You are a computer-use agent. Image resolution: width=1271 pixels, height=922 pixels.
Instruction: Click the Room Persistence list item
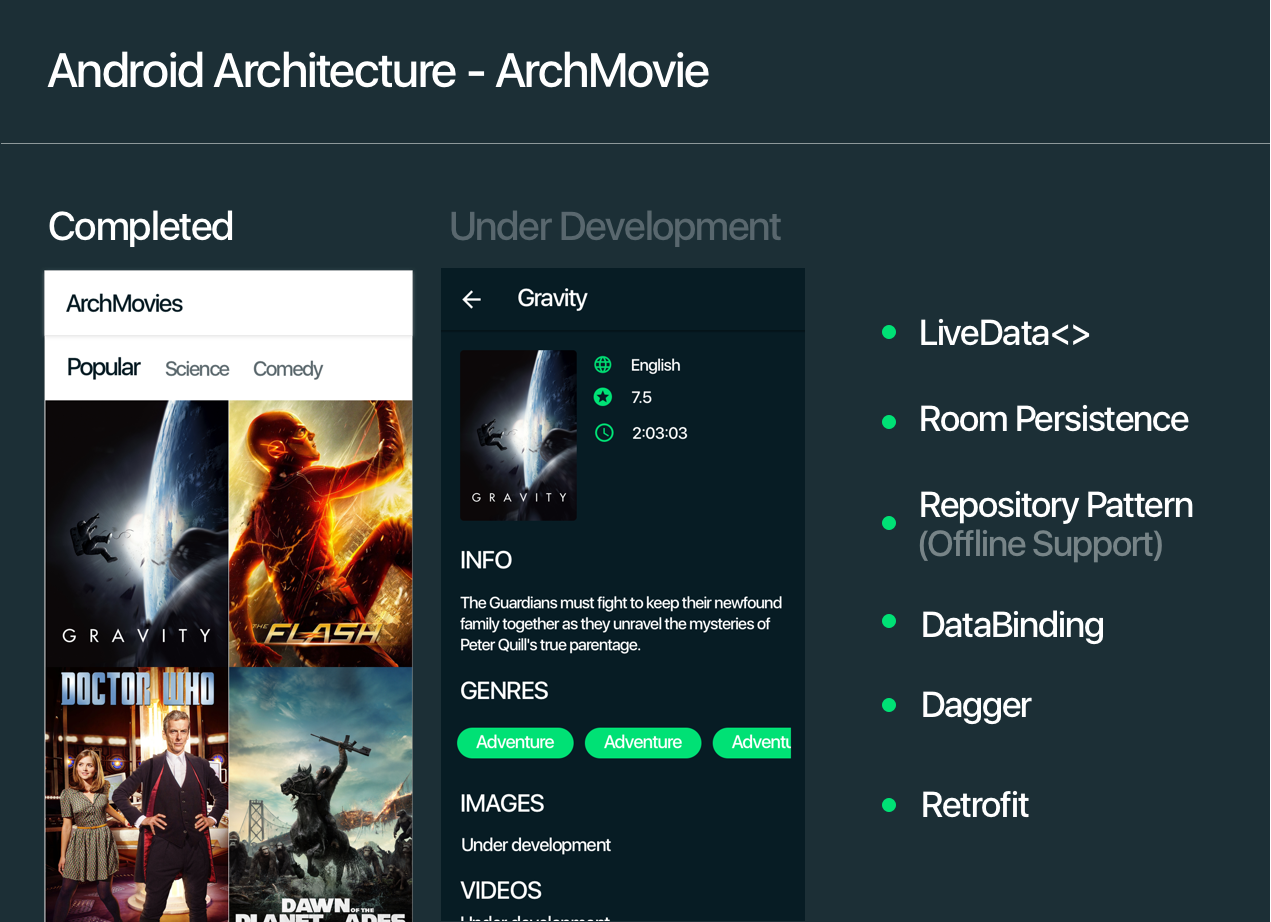tap(1054, 419)
